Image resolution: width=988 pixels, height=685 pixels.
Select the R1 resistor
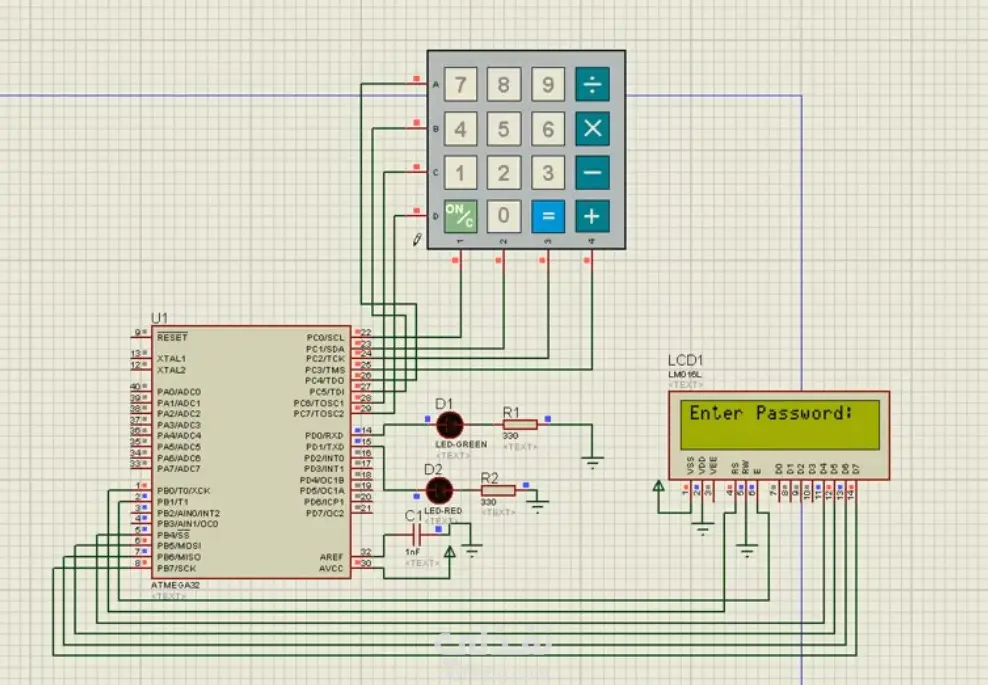[520, 425]
